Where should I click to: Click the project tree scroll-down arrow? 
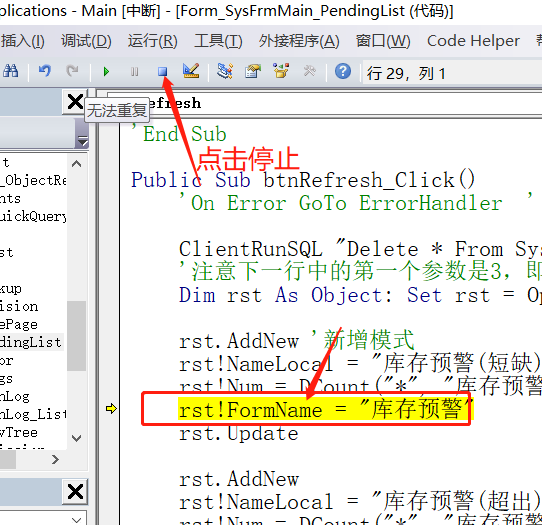click(76, 438)
